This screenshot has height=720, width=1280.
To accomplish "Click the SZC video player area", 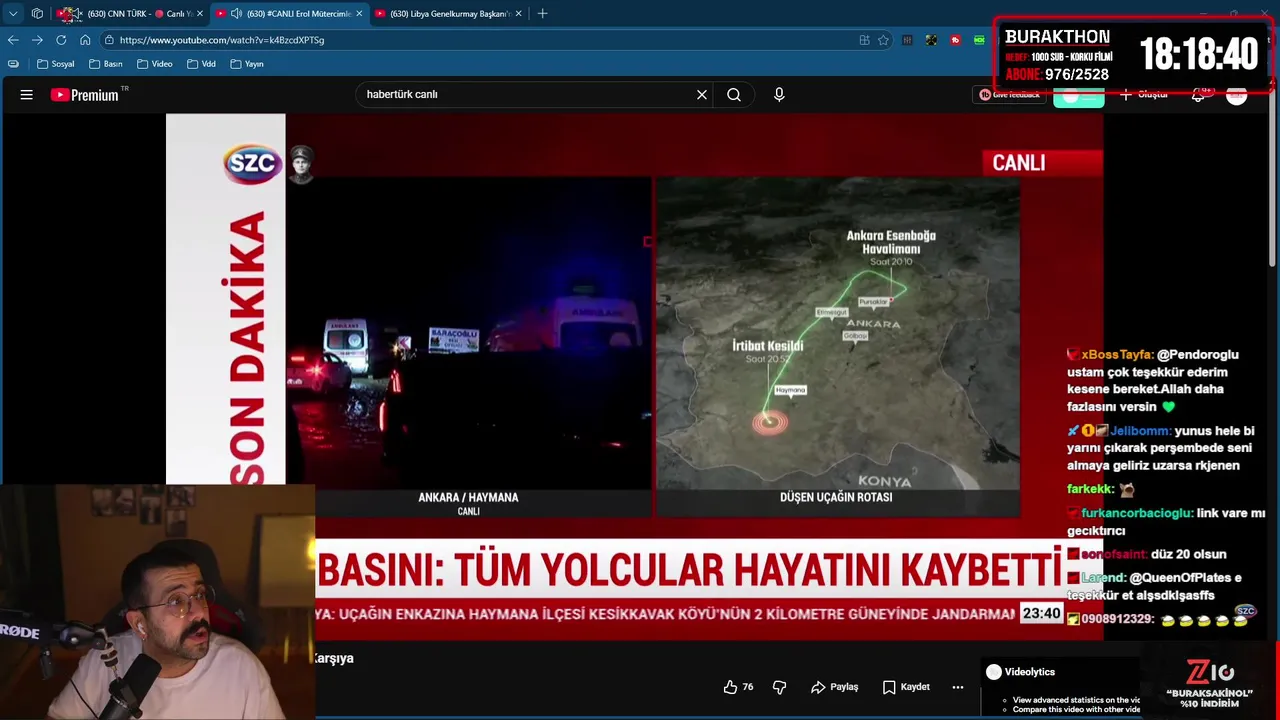I will tap(634, 376).
